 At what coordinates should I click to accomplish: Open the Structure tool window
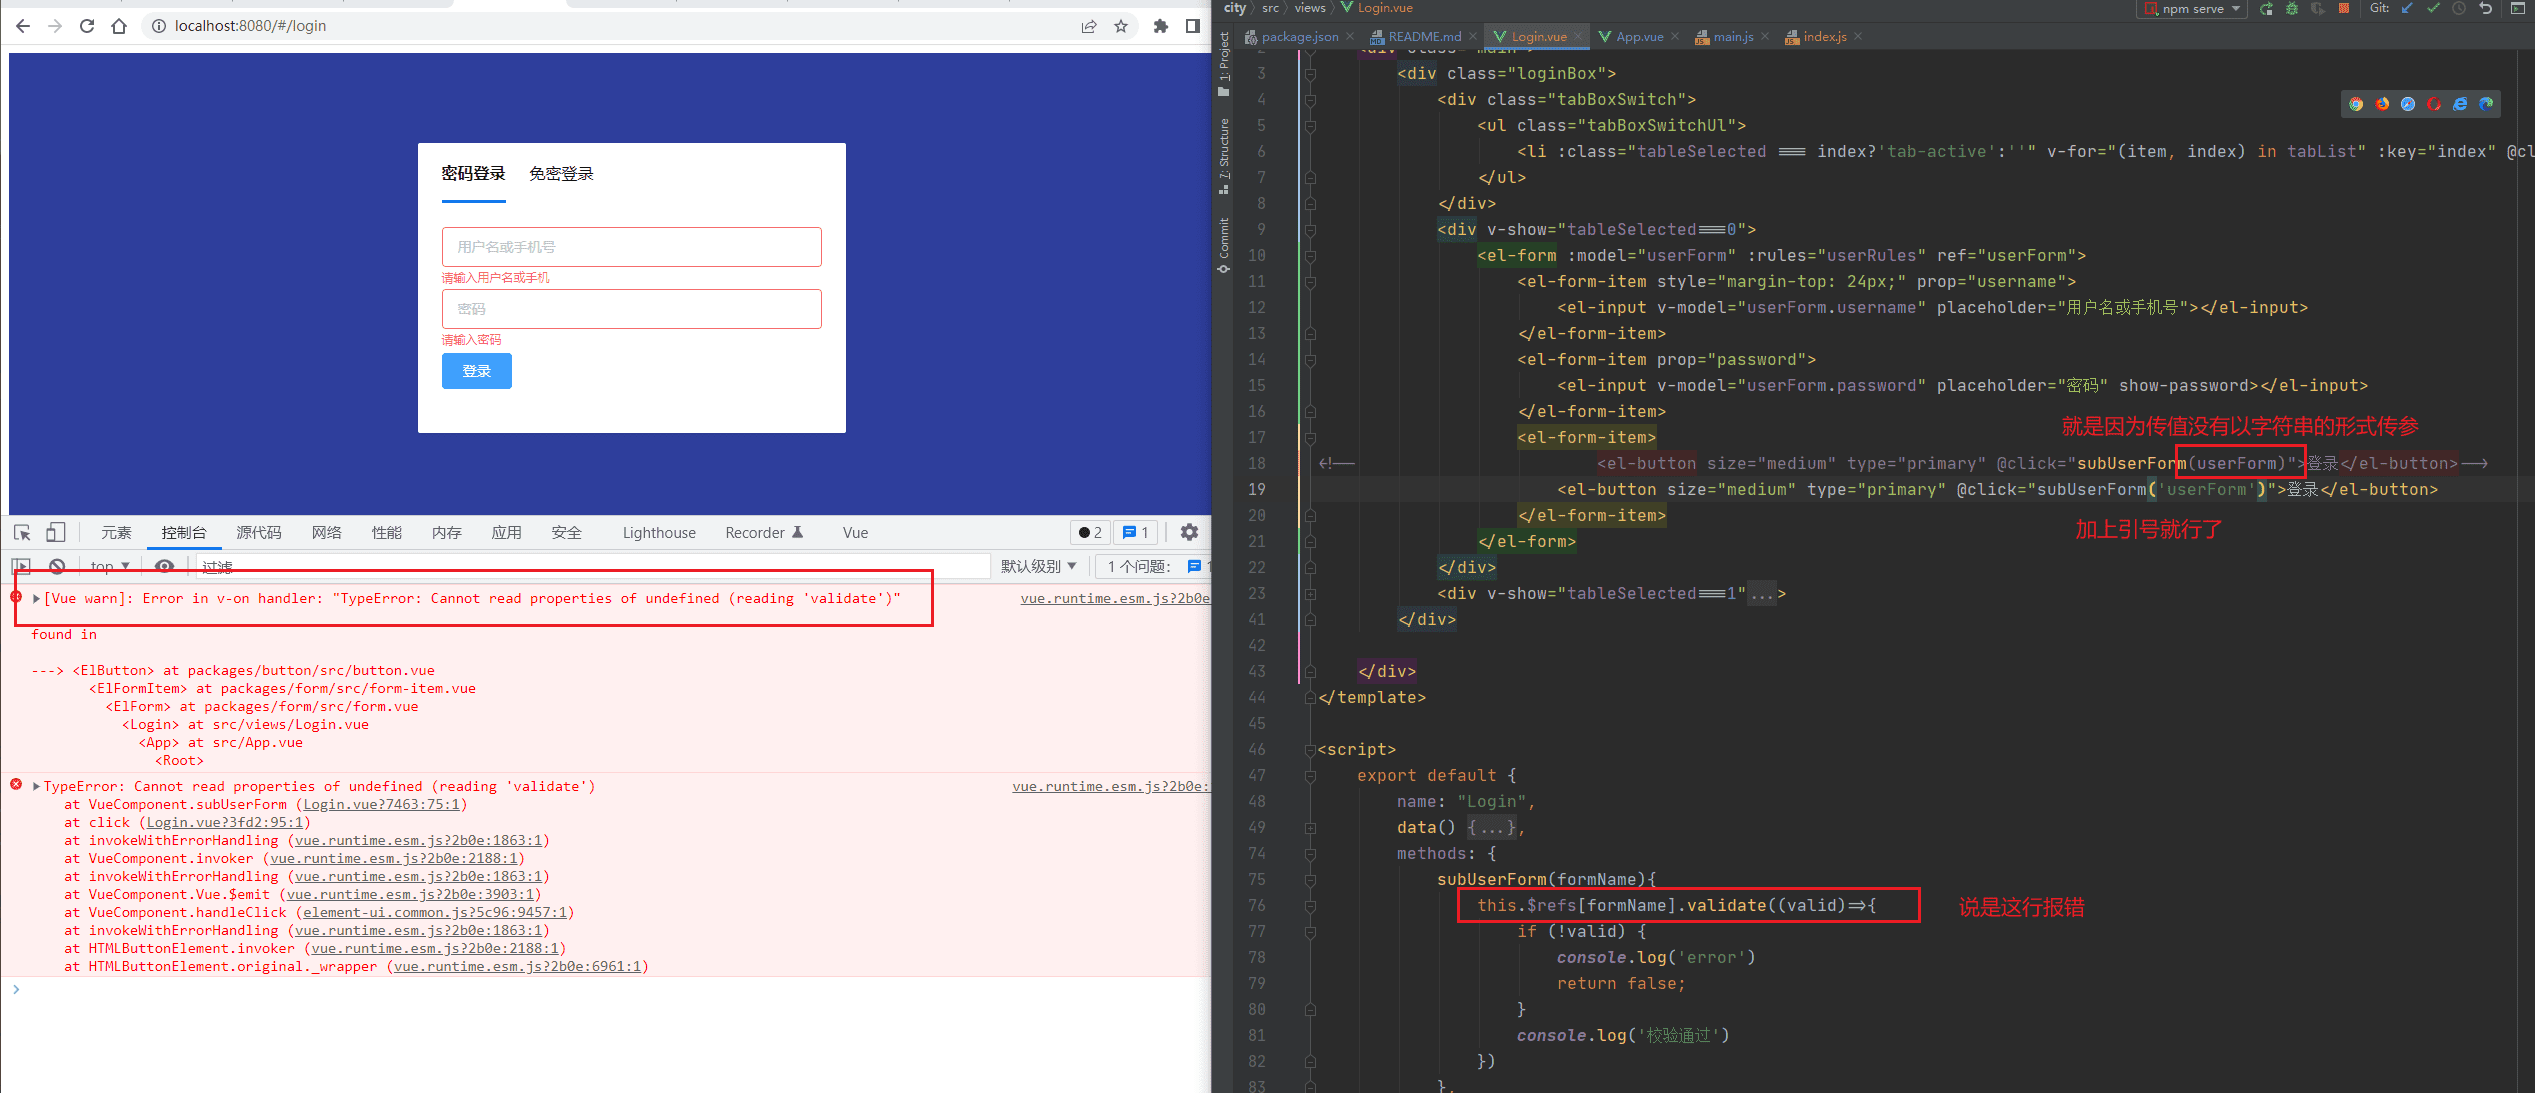[1223, 155]
